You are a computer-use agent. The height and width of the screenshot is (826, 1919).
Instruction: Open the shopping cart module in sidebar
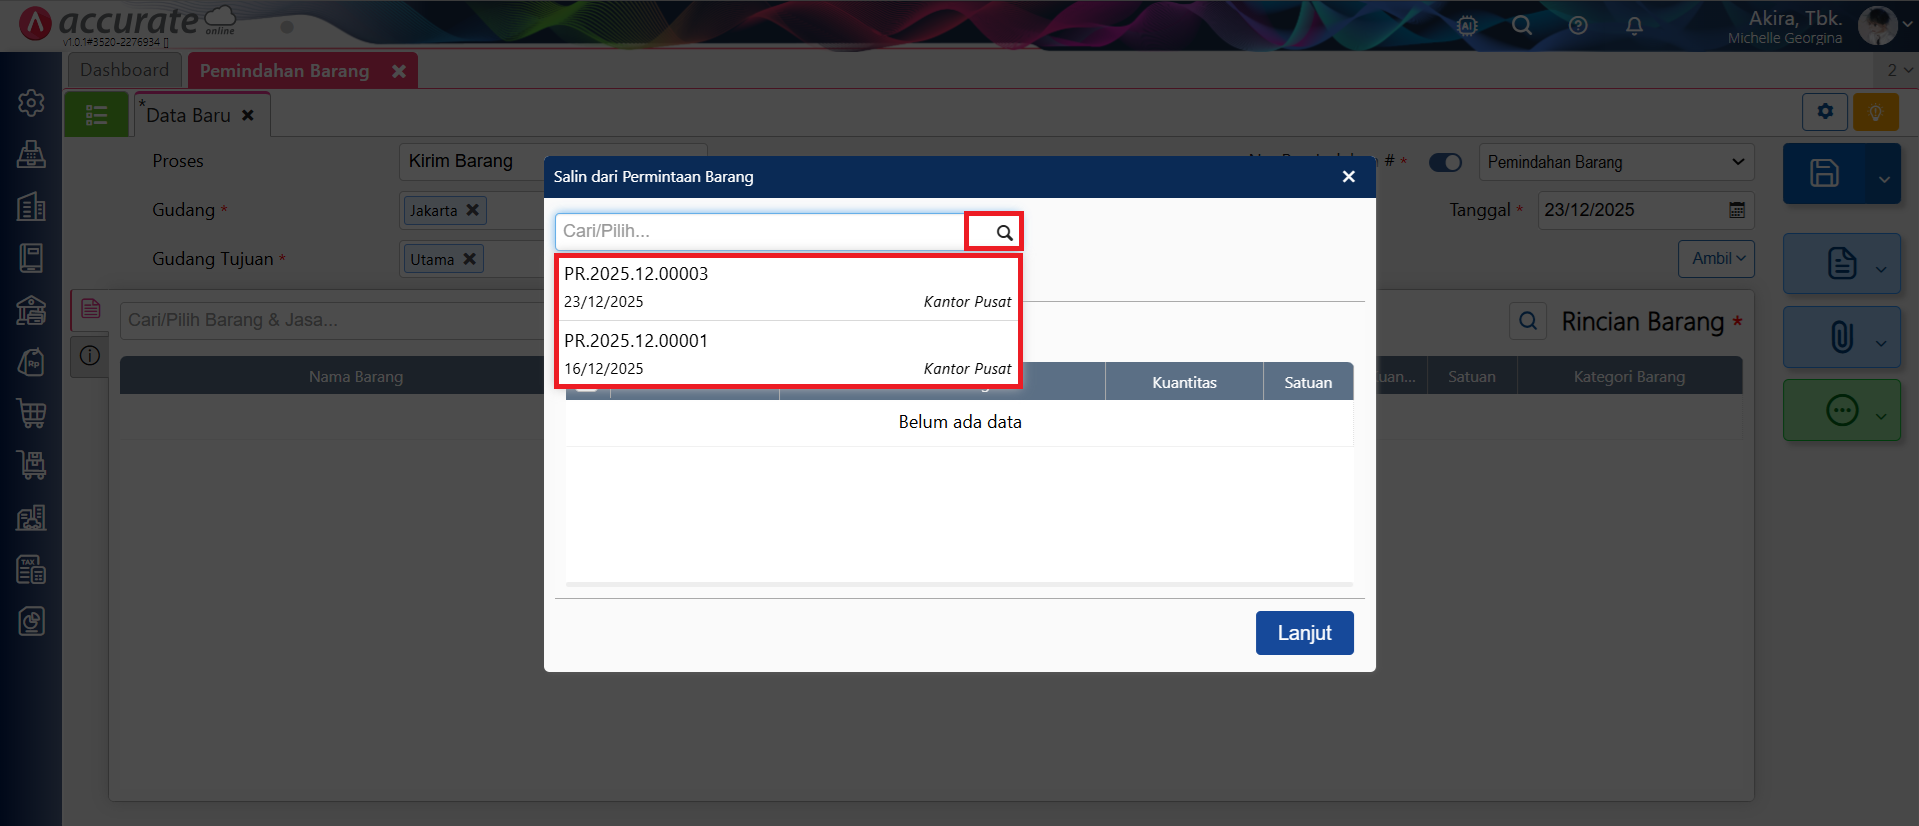click(x=31, y=413)
